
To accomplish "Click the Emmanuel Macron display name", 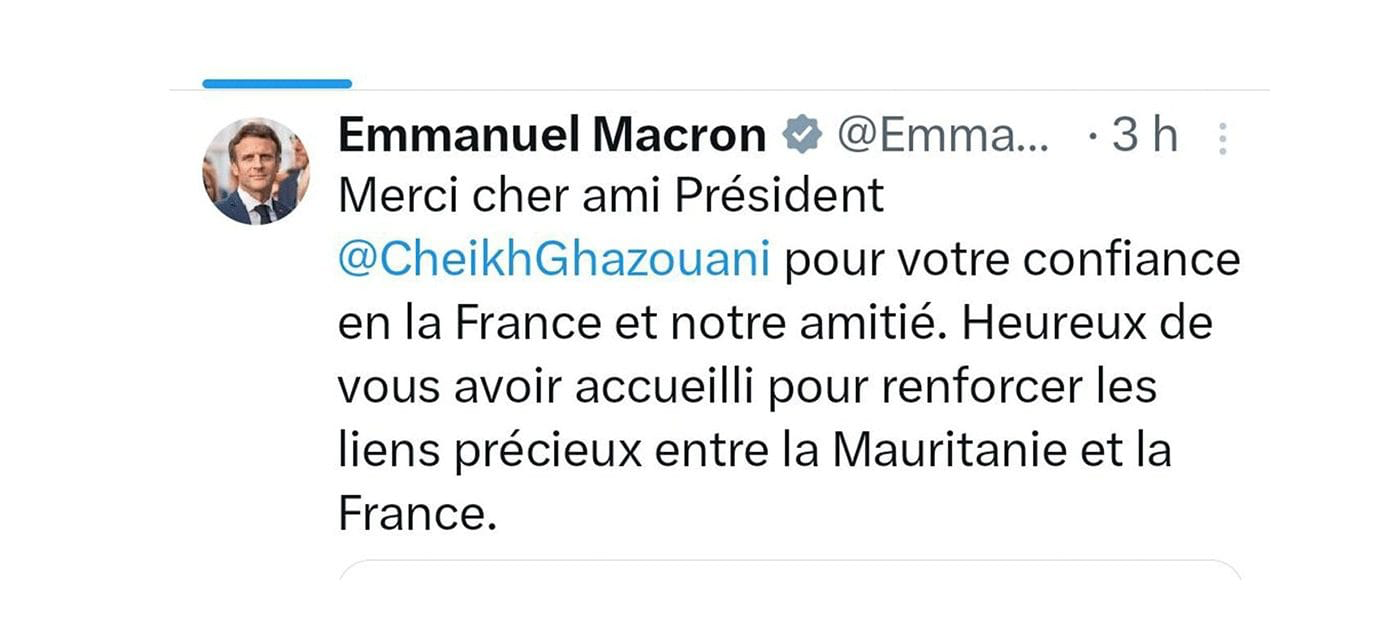I will (552, 136).
